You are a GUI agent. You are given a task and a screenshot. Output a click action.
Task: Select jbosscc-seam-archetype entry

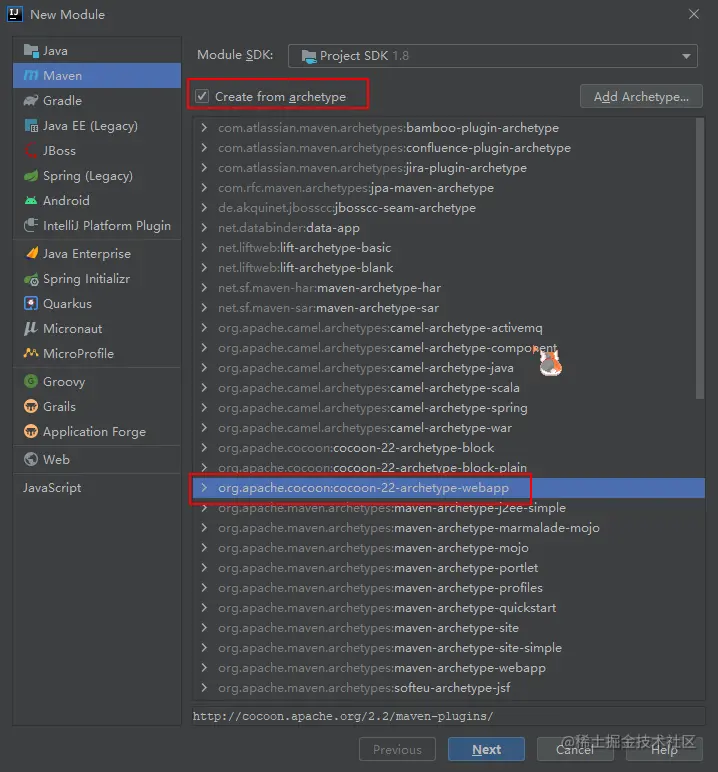point(449,208)
